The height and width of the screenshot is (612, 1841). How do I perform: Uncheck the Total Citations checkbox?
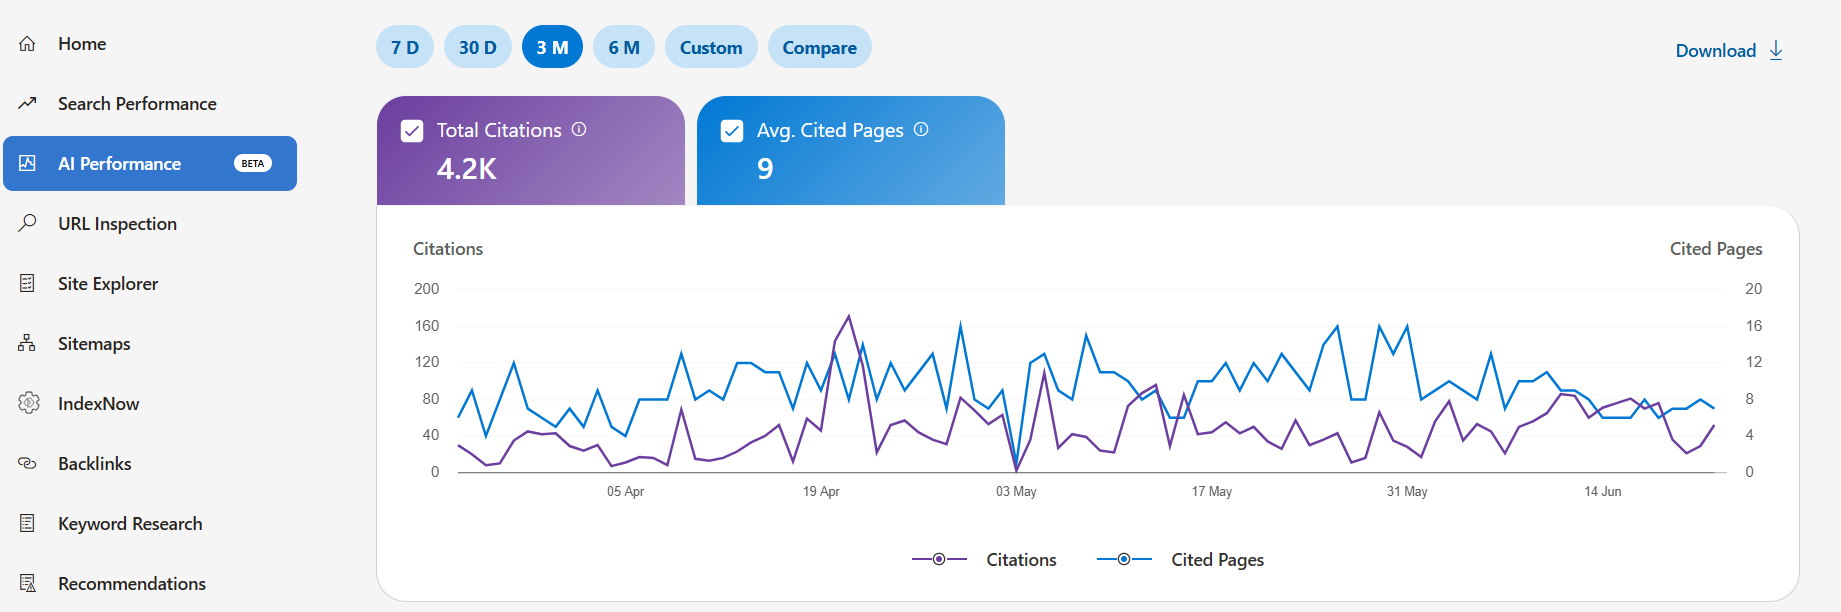pos(412,131)
